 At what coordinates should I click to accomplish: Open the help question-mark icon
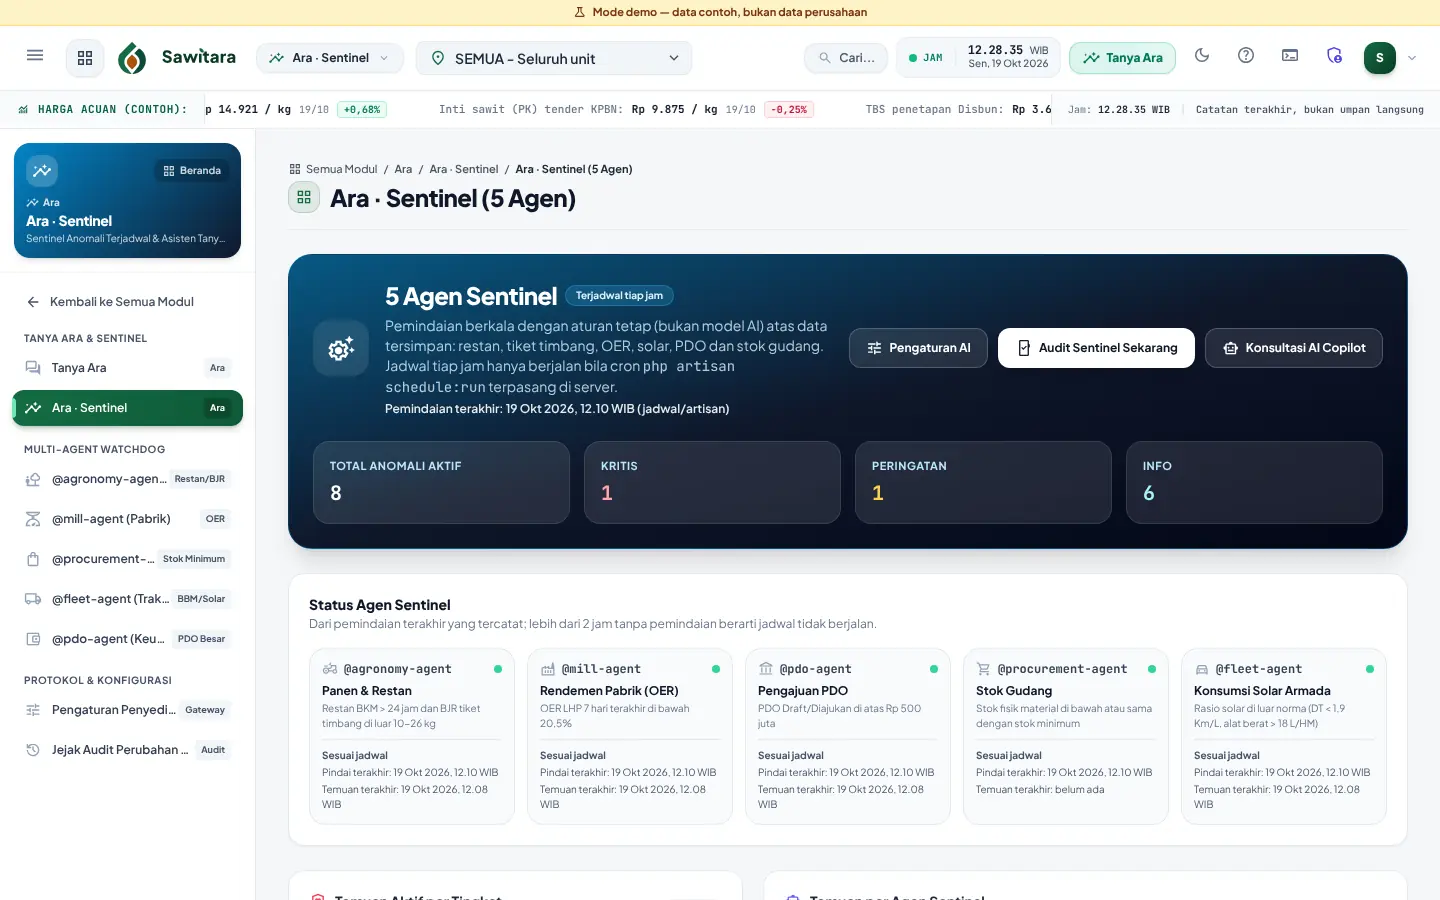click(x=1246, y=56)
